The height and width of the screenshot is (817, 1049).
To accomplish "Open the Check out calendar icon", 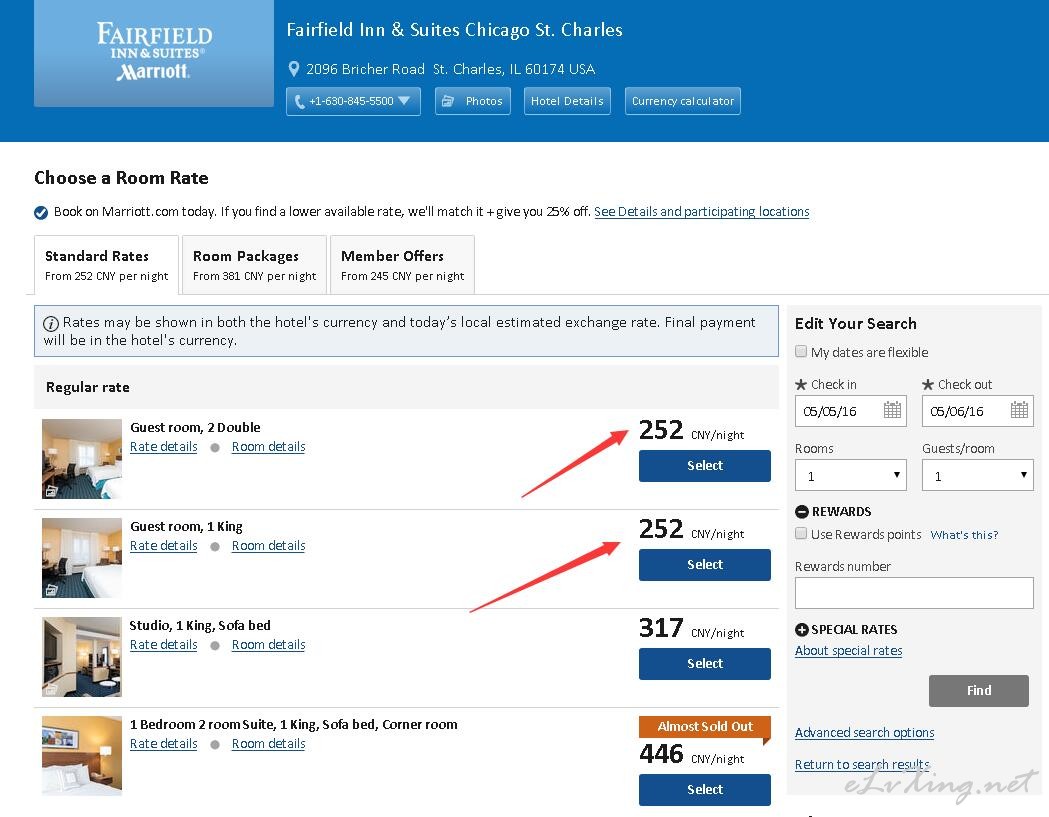I will point(1019,410).
